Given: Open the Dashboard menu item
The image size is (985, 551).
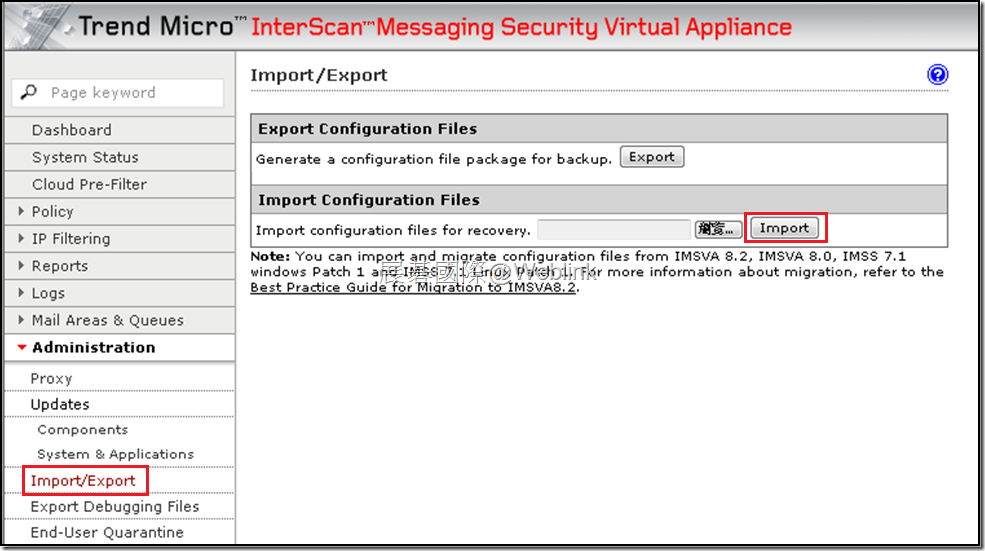Looking at the screenshot, I should (x=72, y=130).
